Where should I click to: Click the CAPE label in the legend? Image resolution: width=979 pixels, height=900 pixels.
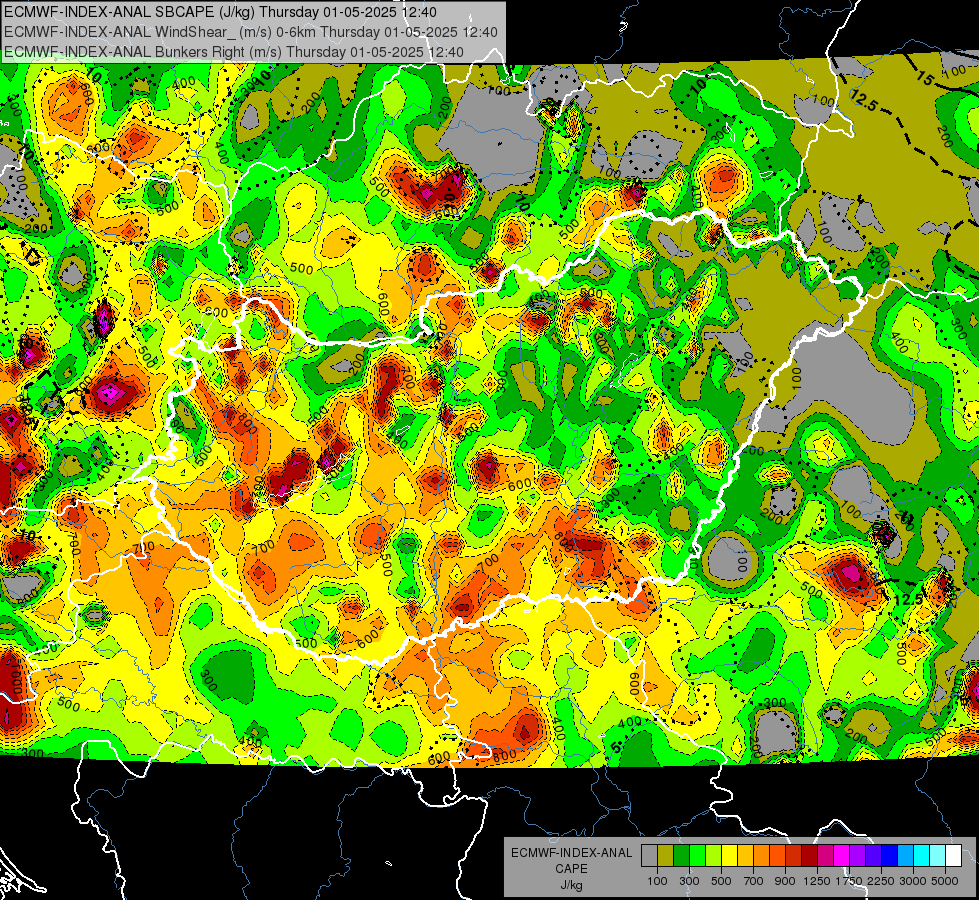(x=571, y=869)
